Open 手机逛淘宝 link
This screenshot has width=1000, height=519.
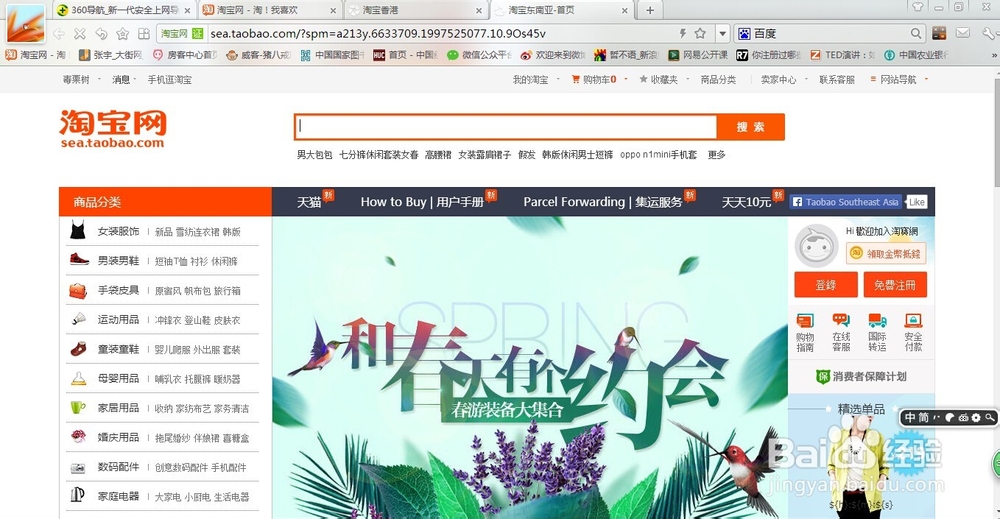pos(170,80)
